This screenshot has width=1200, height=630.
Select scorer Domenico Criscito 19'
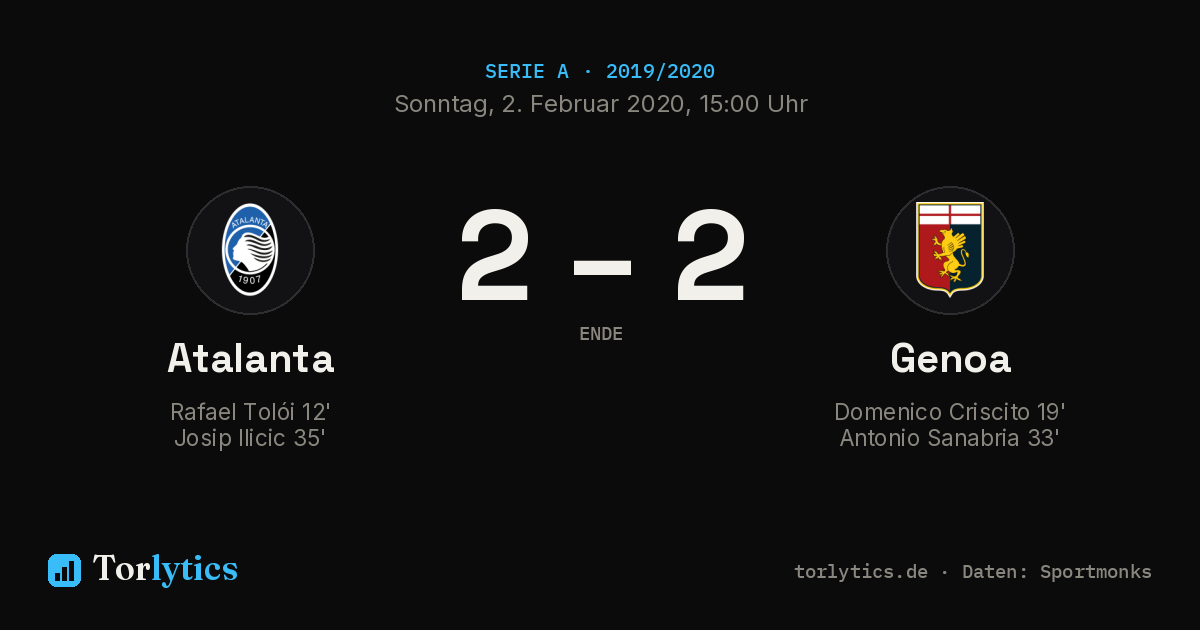click(x=950, y=412)
